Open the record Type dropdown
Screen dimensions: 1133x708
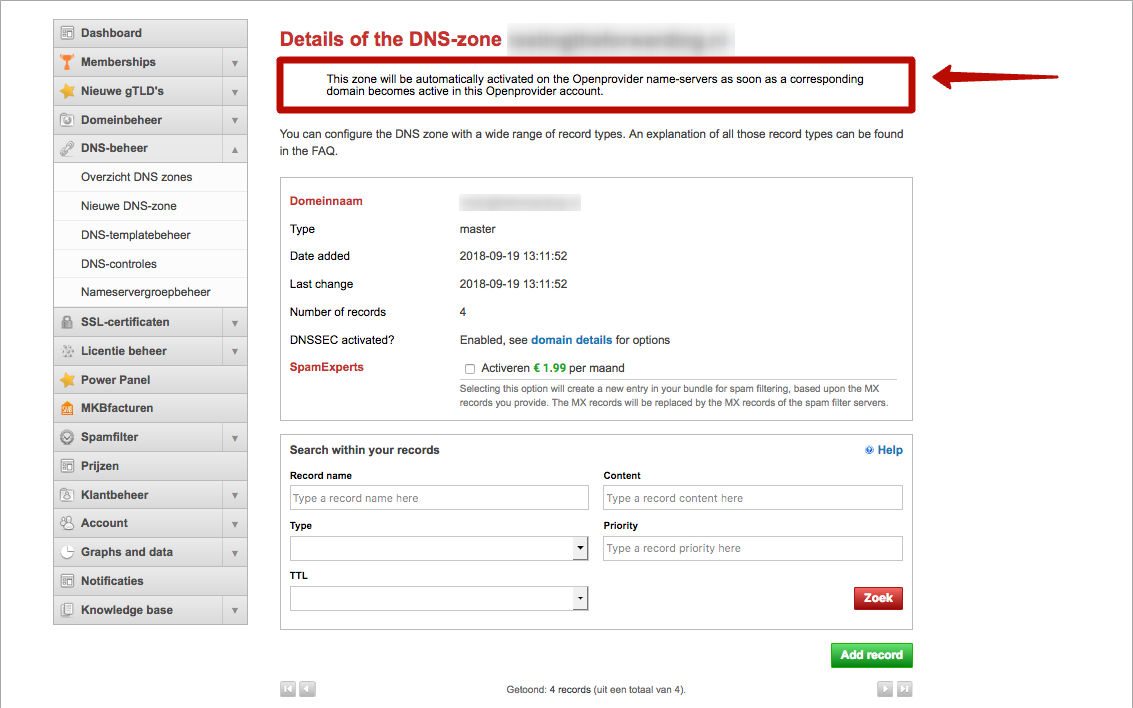439,548
